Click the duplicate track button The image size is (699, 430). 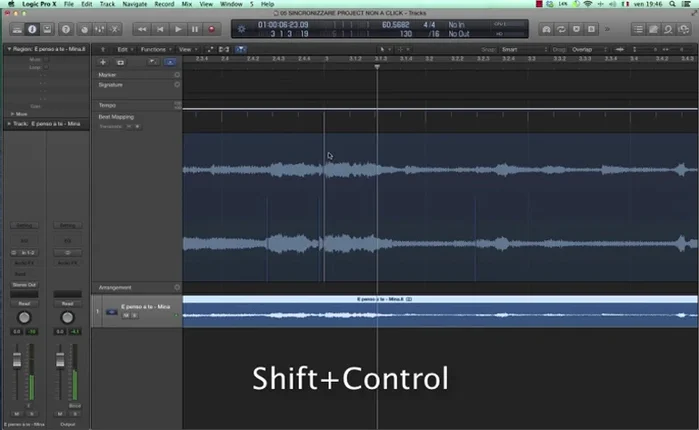tap(120, 62)
